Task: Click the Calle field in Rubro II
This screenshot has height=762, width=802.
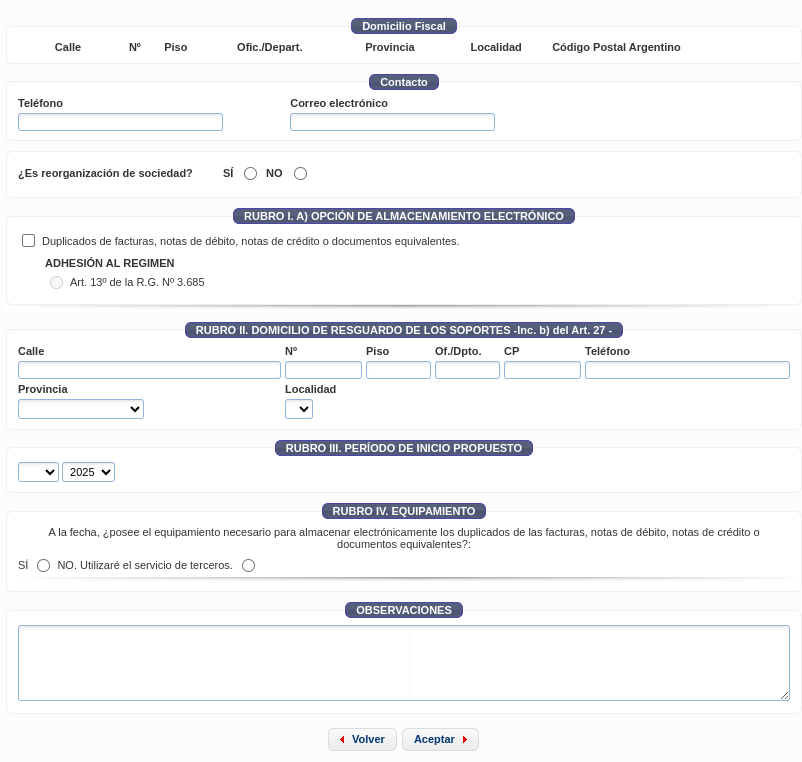Action: pos(149,370)
